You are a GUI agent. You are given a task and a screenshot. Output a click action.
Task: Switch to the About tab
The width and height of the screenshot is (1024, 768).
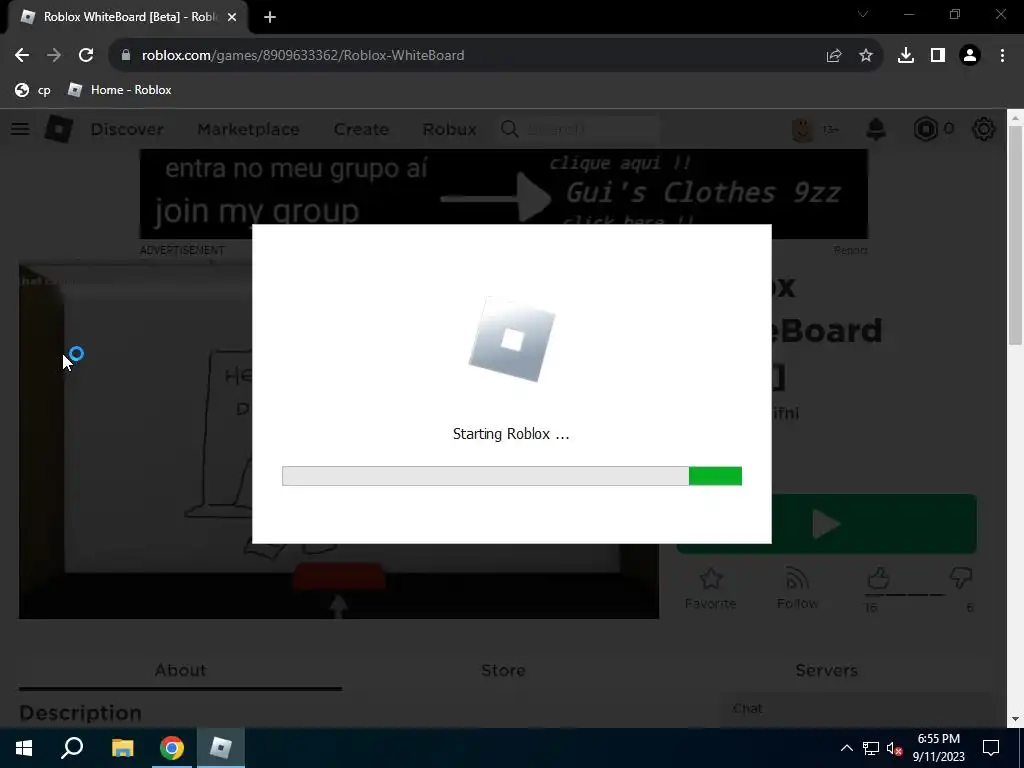tap(180, 671)
